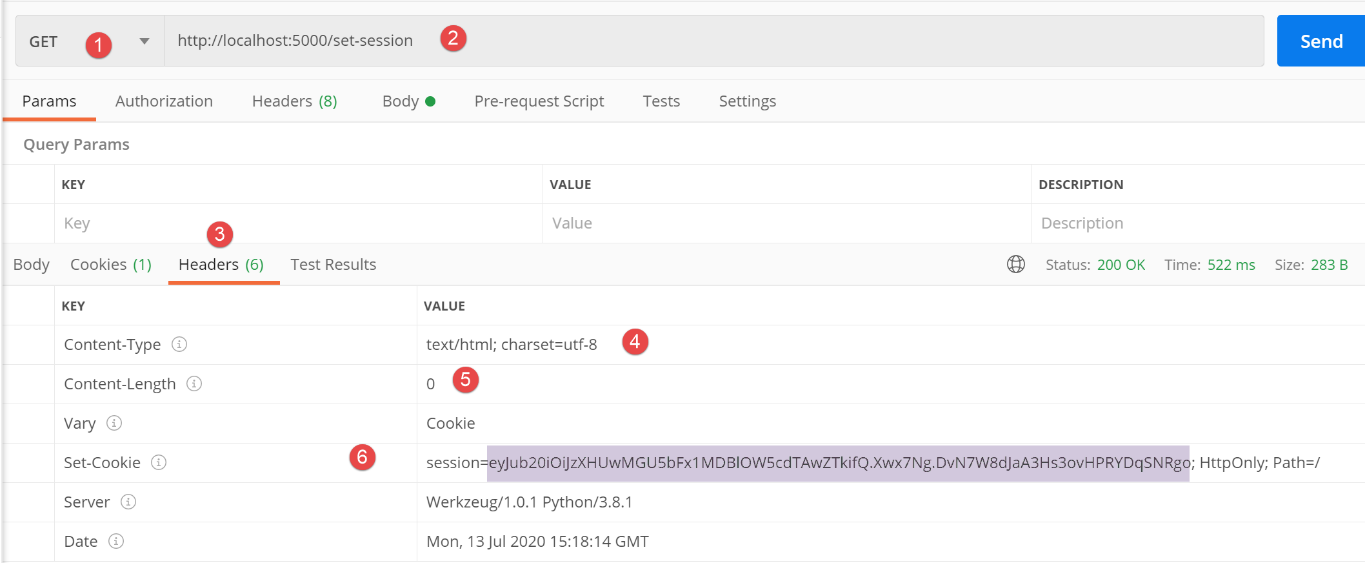1365x563 pixels.
Task: Switch to the Authorization tab
Action: tap(164, 101)
